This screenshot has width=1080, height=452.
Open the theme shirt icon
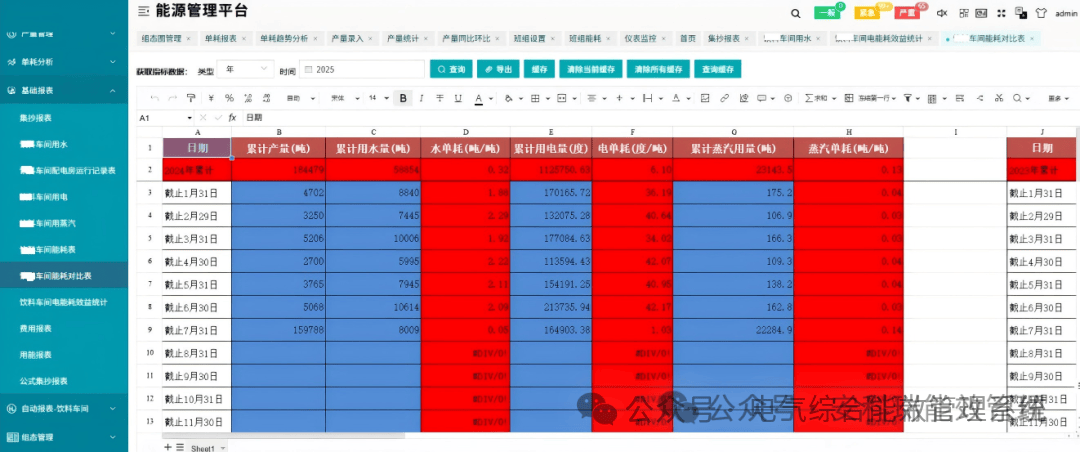(x=1041, y=12)
